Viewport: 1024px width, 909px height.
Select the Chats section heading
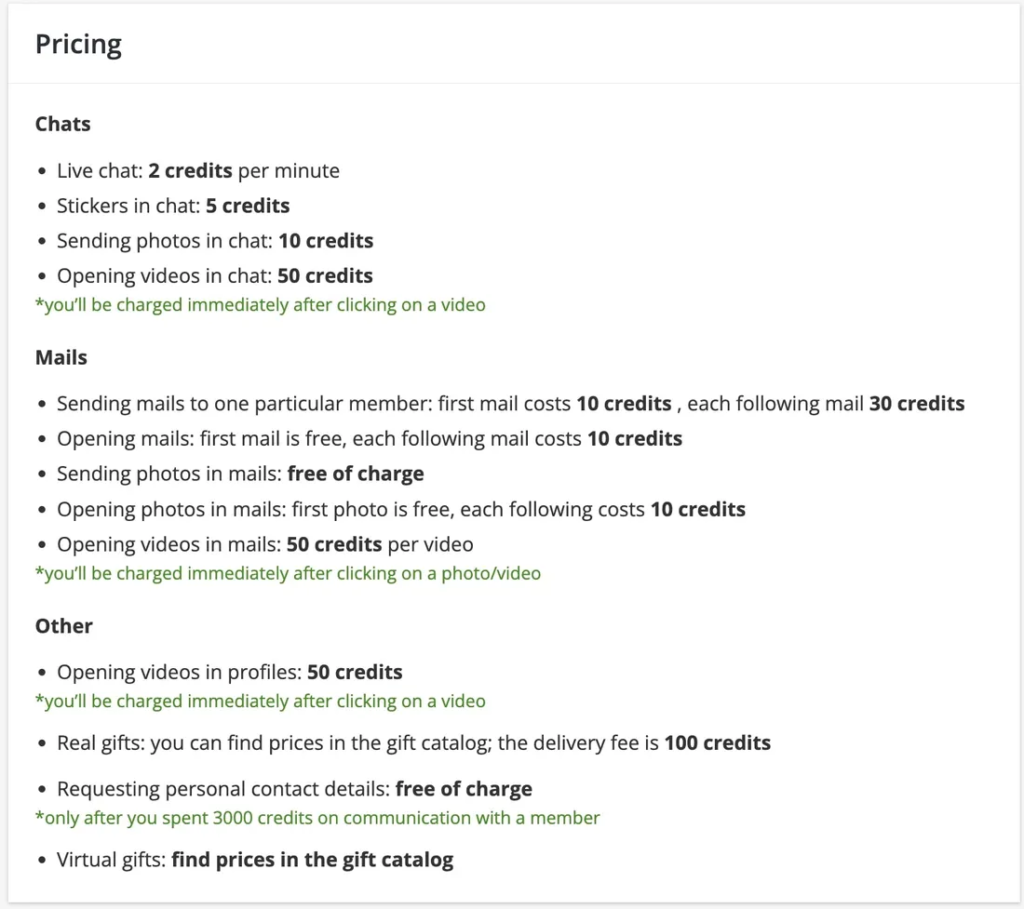coord(63,124)
